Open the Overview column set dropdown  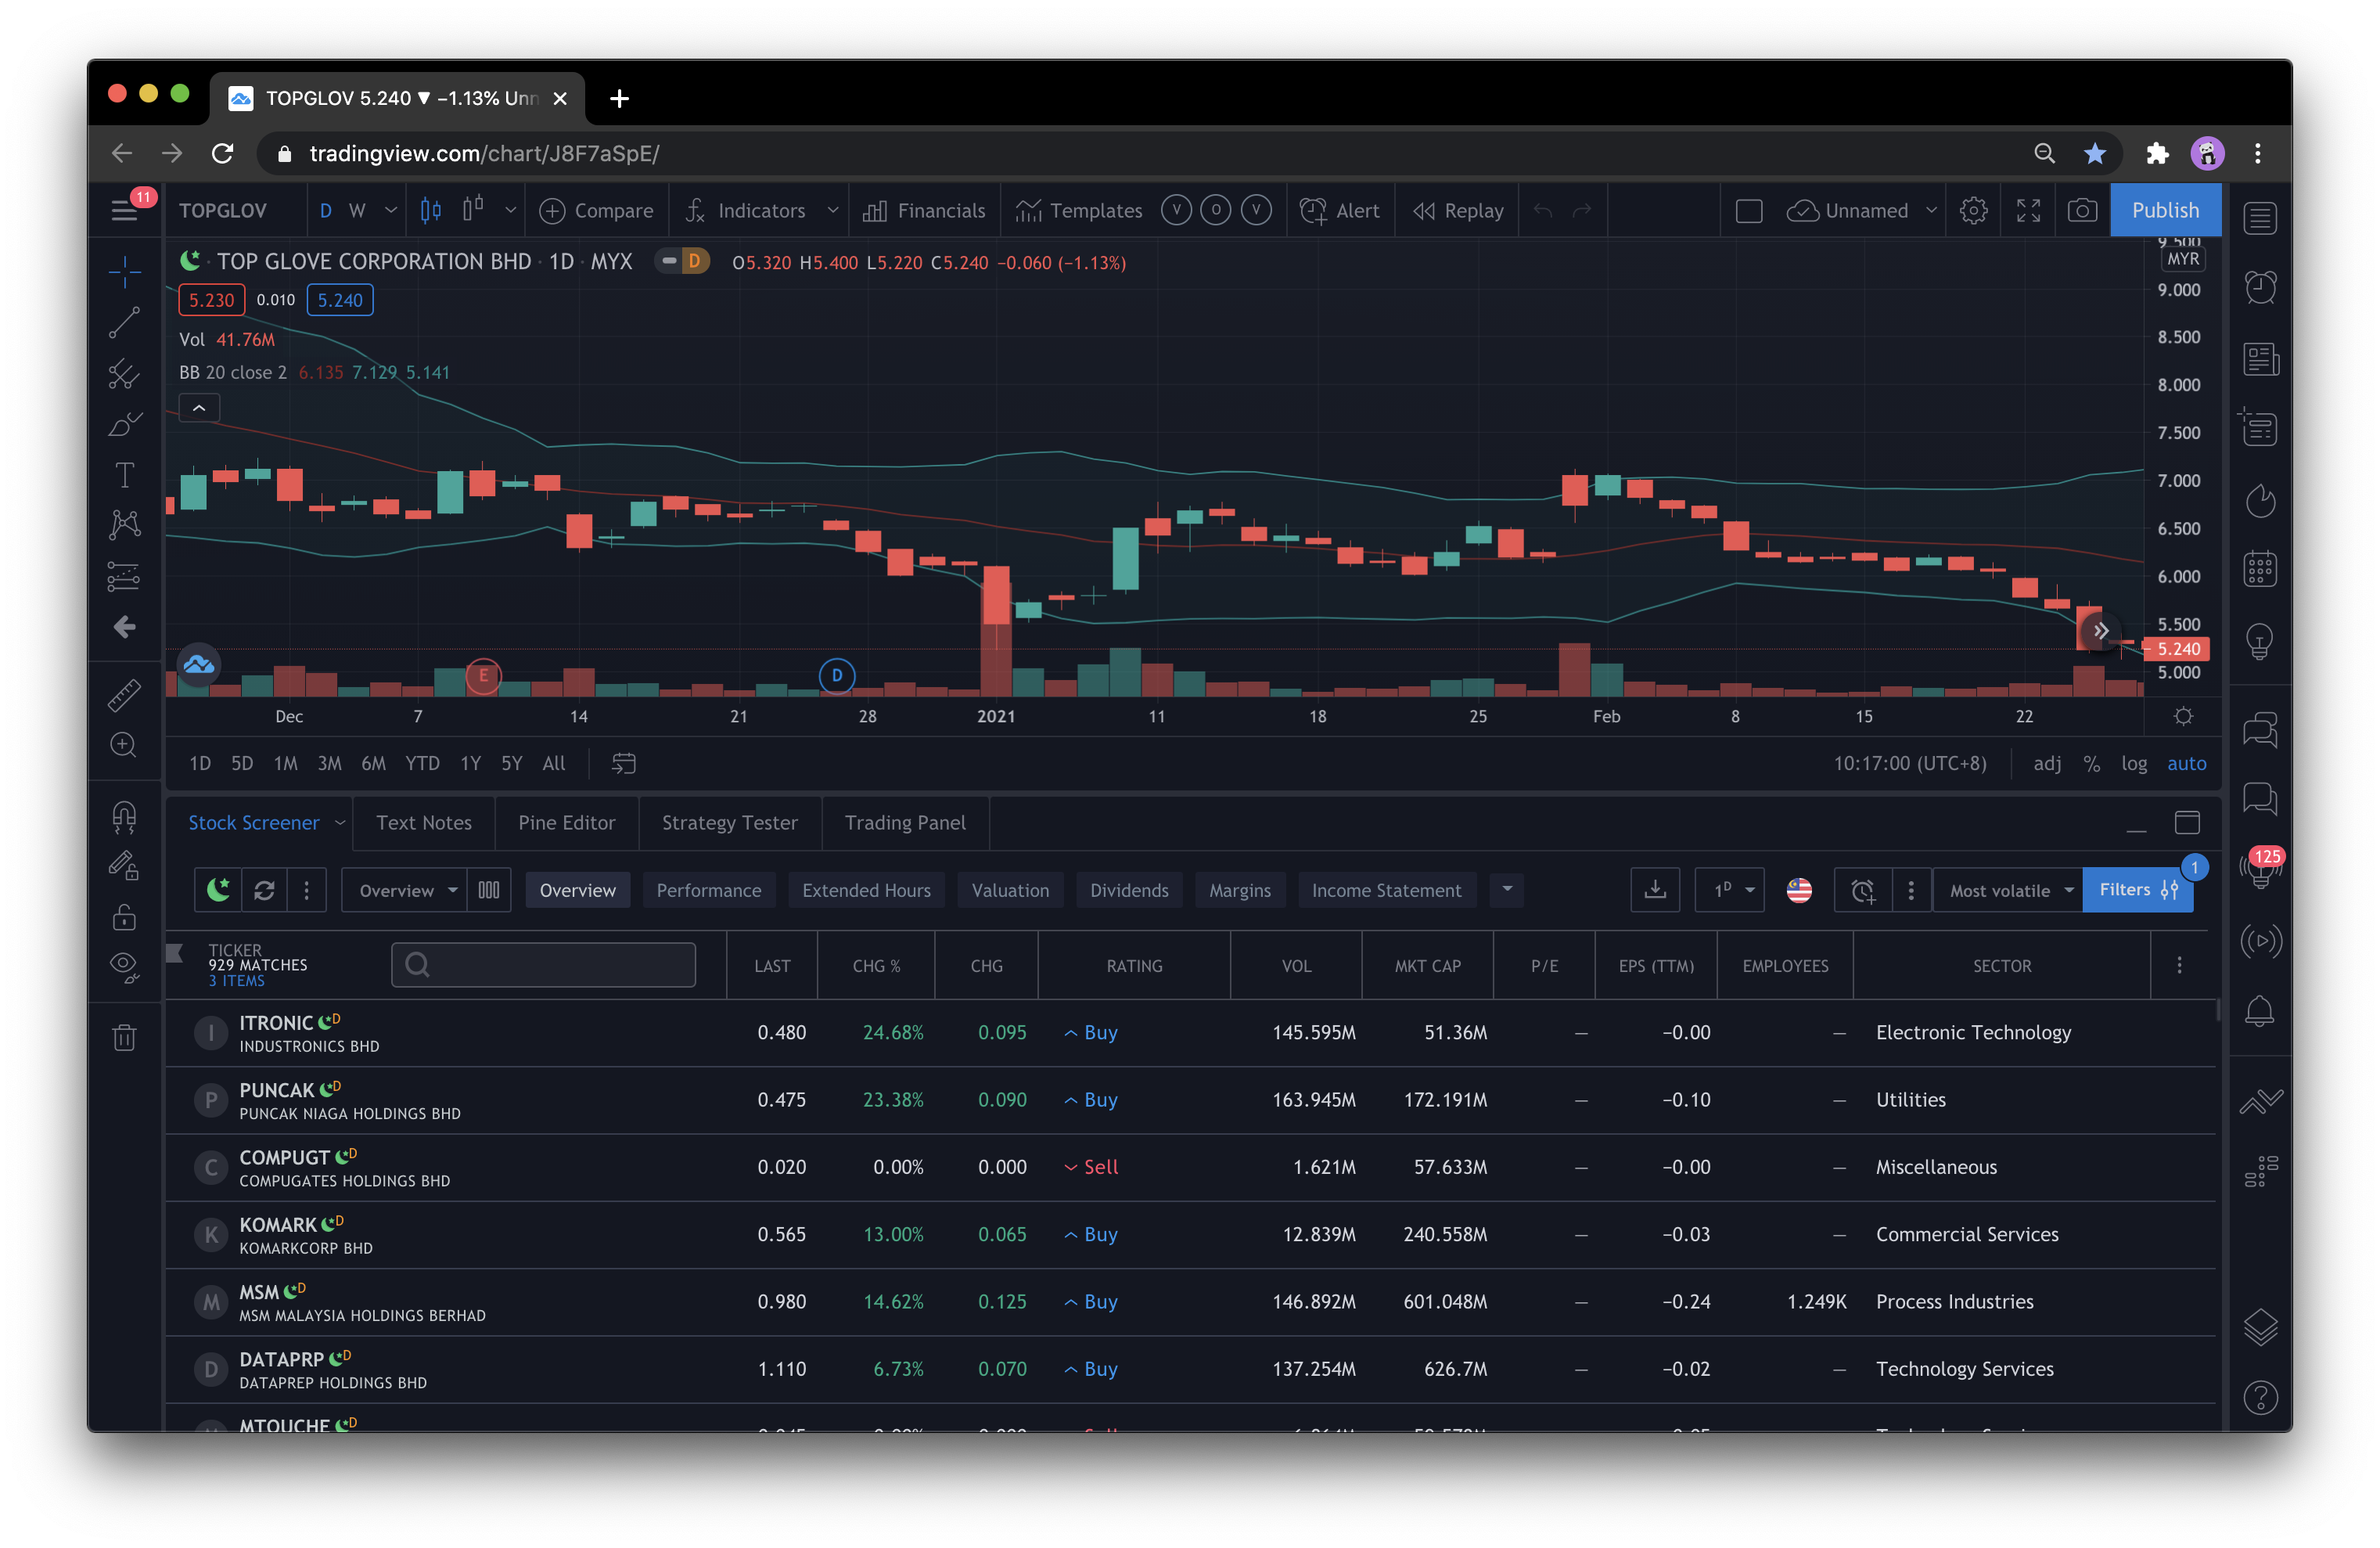pos(406,890)
